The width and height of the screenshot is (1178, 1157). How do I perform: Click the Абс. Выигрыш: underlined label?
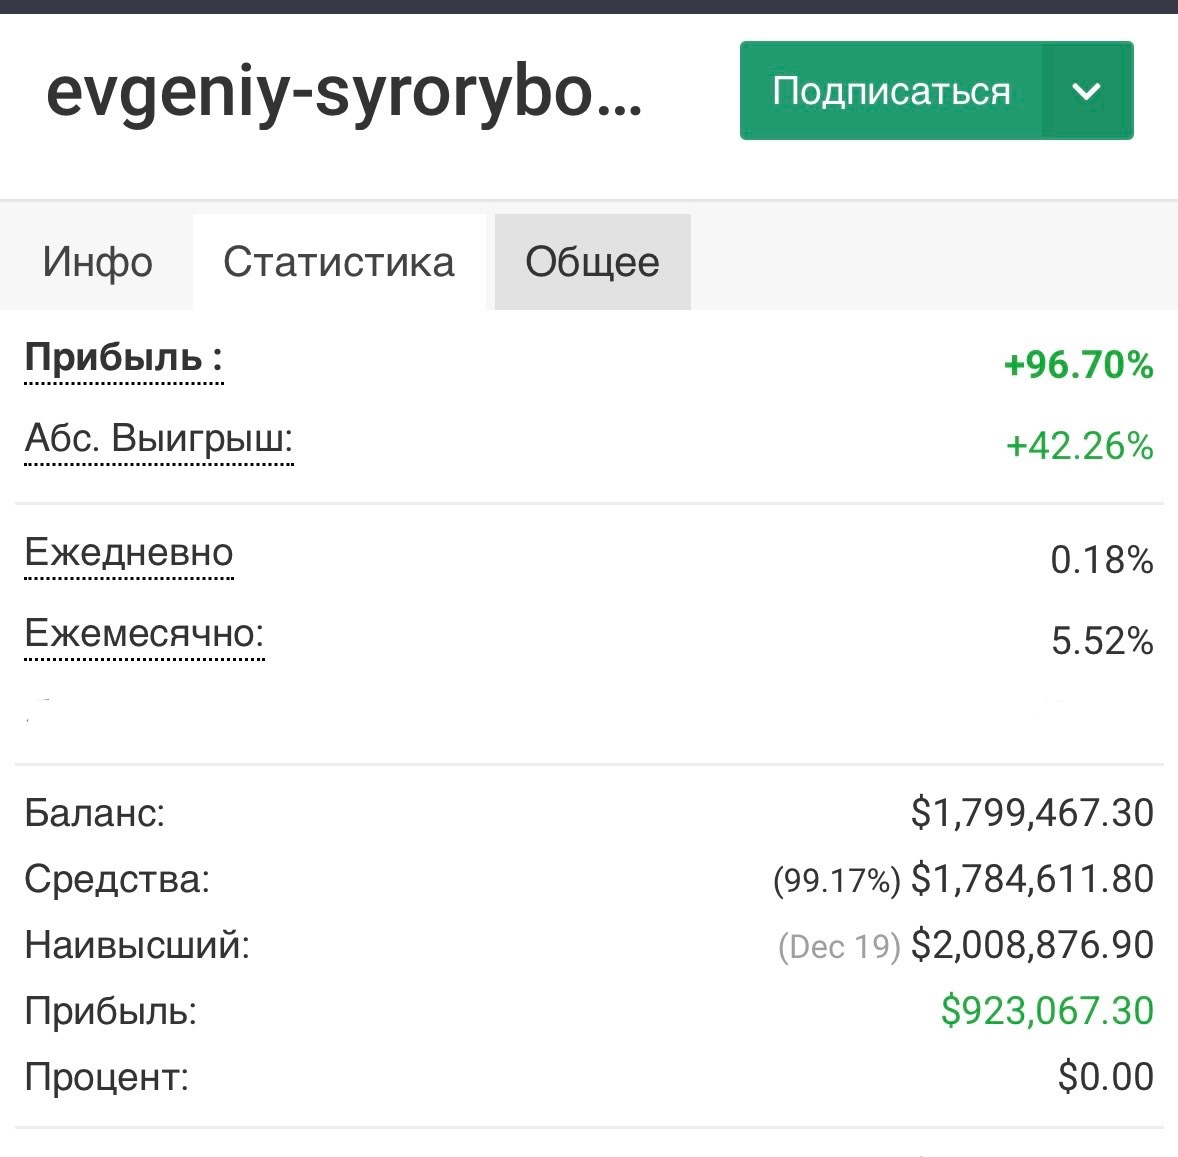click(x=159, y=439)
